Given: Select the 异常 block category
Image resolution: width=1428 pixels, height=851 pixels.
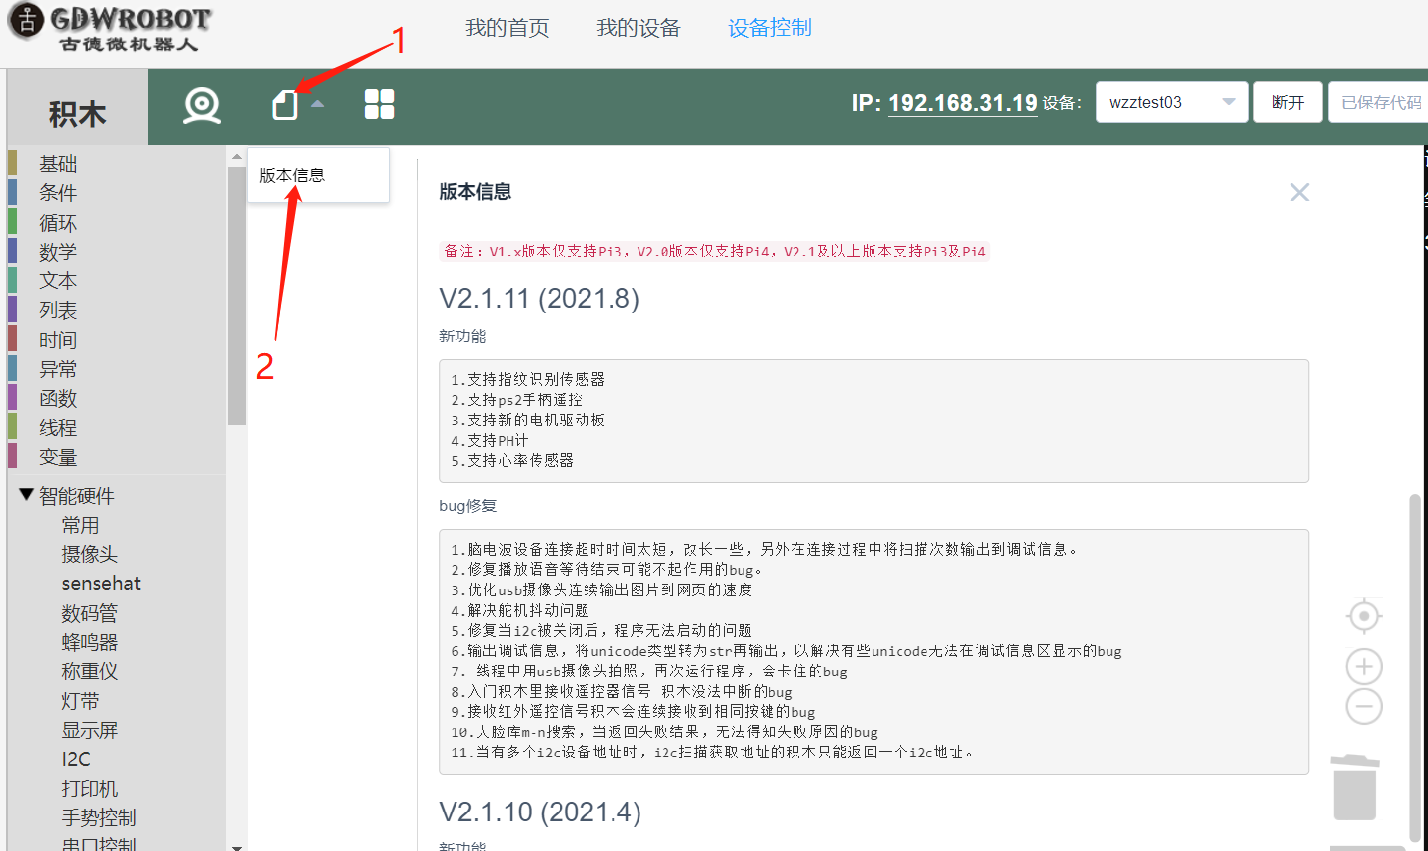Looking at the screenshot, I should click(58, 369).
